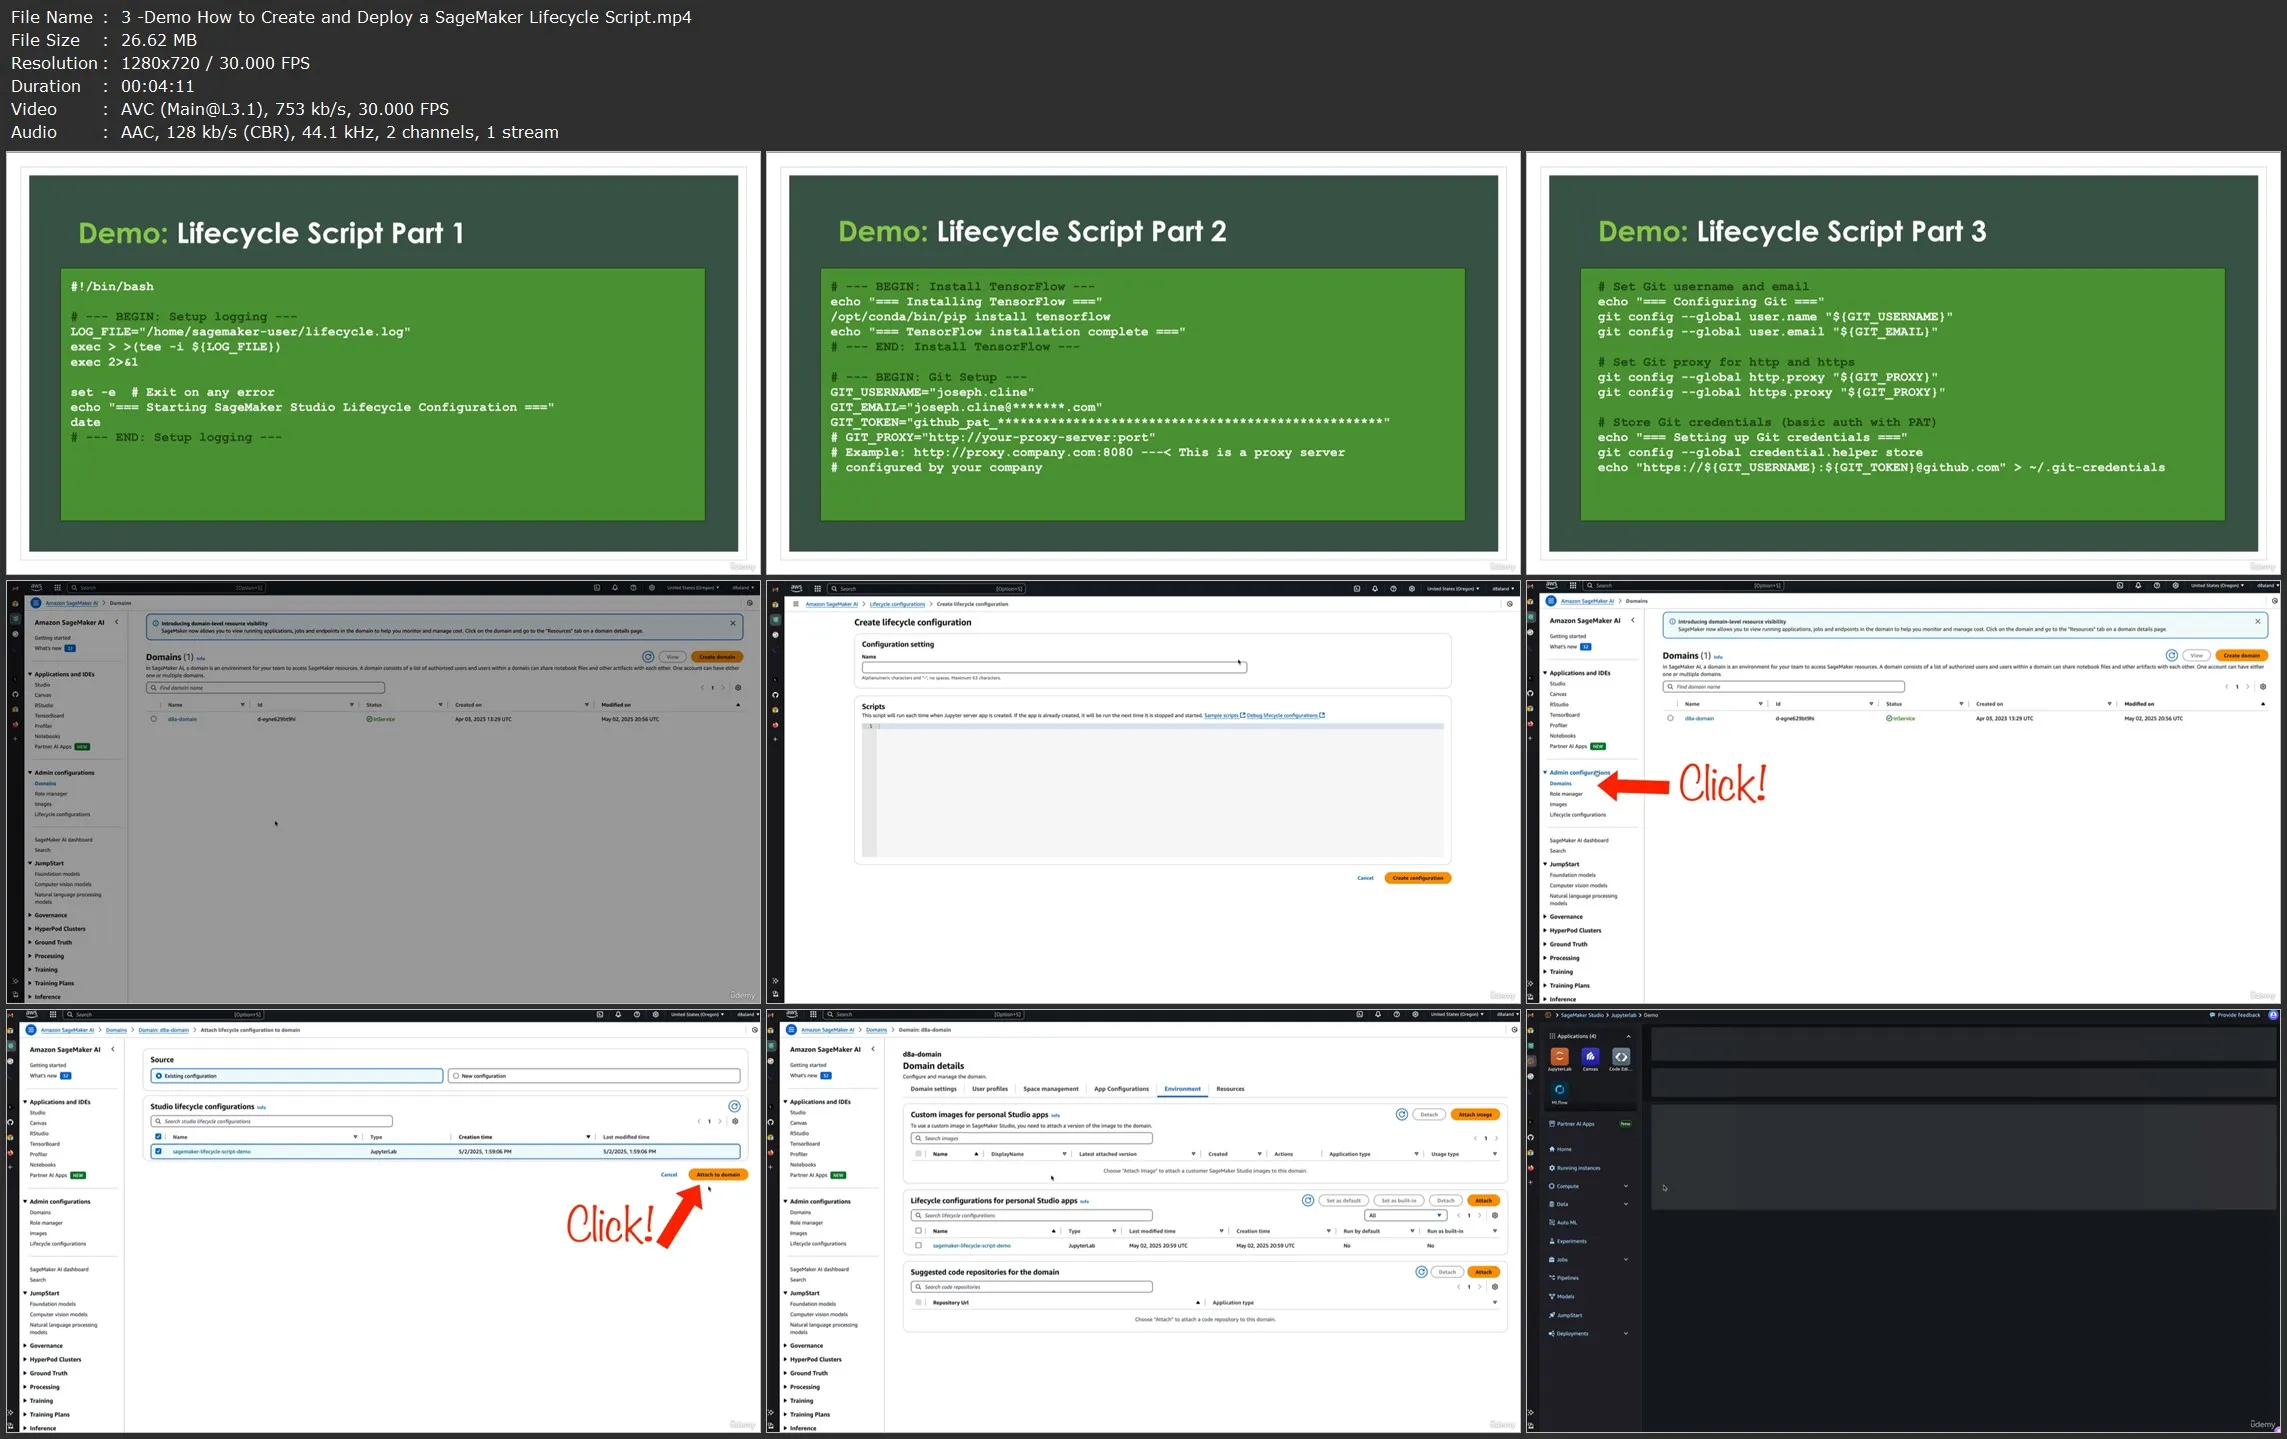Screen dimensions: 2287x1439
Task: Open Lifecycle Script Part 3 slide thumbnail
Action: click(x=1903, y=363)
